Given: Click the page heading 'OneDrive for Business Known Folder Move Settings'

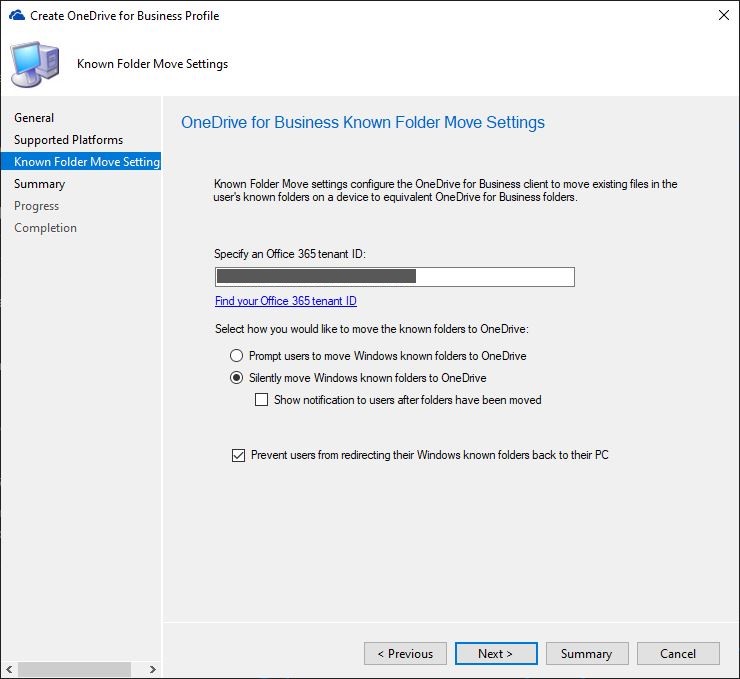Looking at the screenshot, I should [x=363, y=122].
